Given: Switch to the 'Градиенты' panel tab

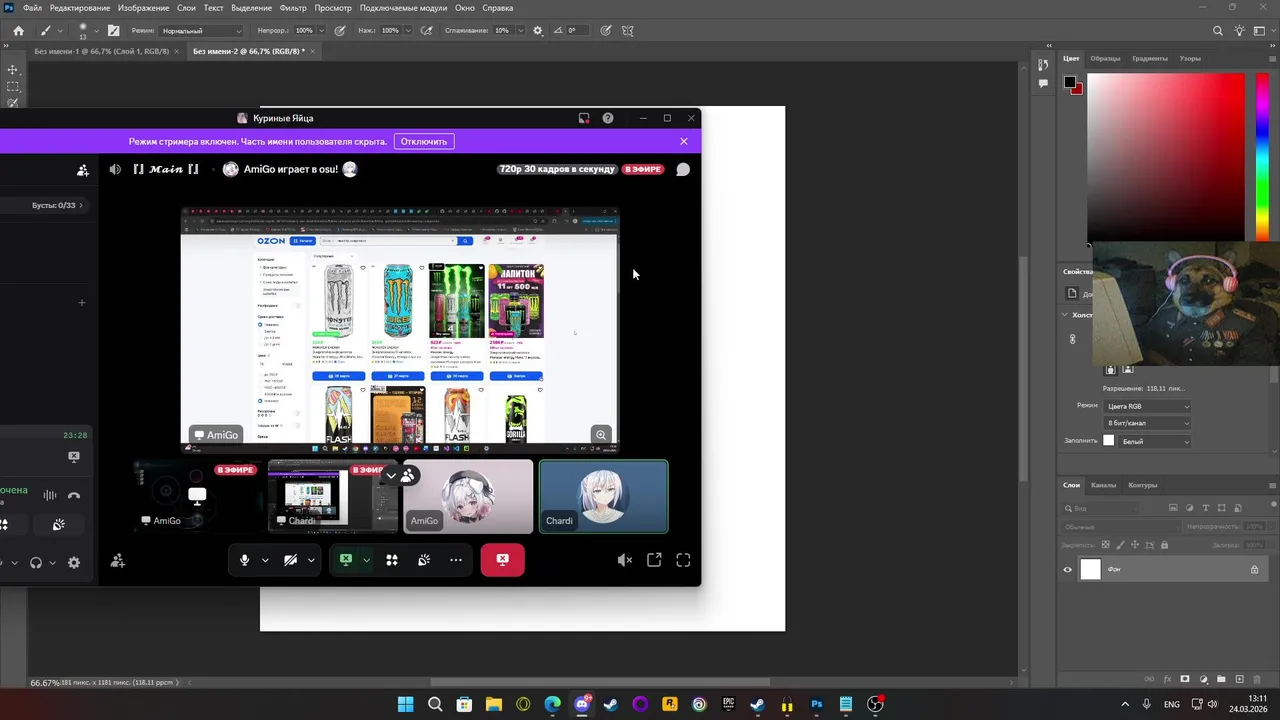Looking at the screenshot, I should [x=1150, y=58].
